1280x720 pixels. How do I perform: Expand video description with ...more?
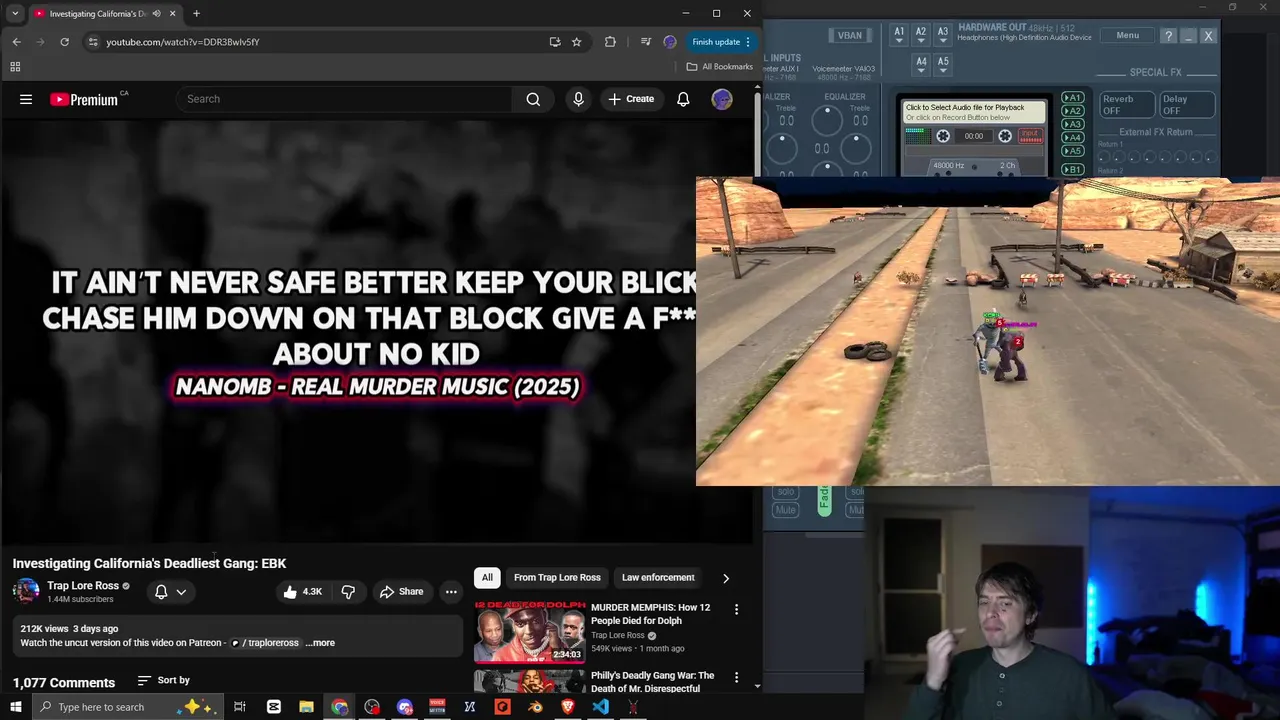tap(320, 643)
